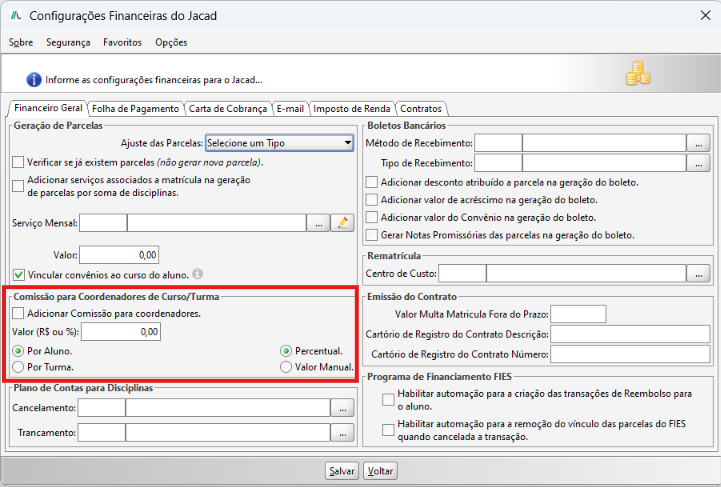Check Adicionar desconto atribuído a parcela checkbox

pyautogui.click(x=372, y=182)
